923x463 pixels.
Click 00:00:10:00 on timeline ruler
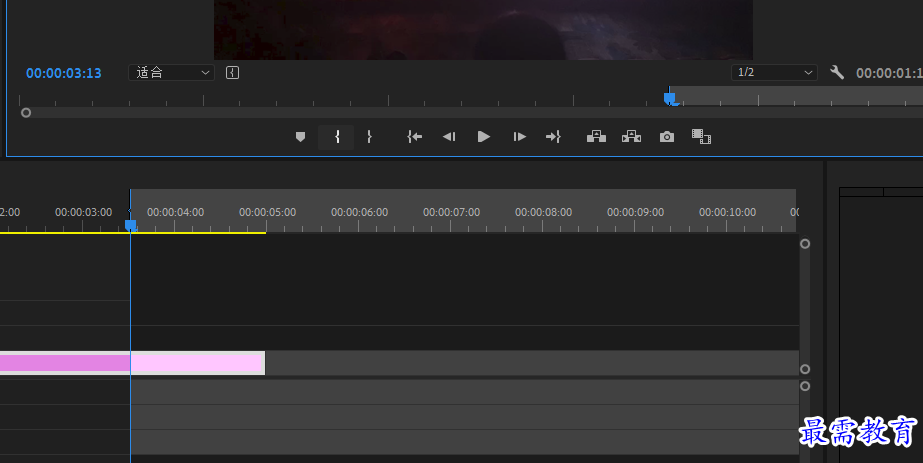tap(728, 212)
